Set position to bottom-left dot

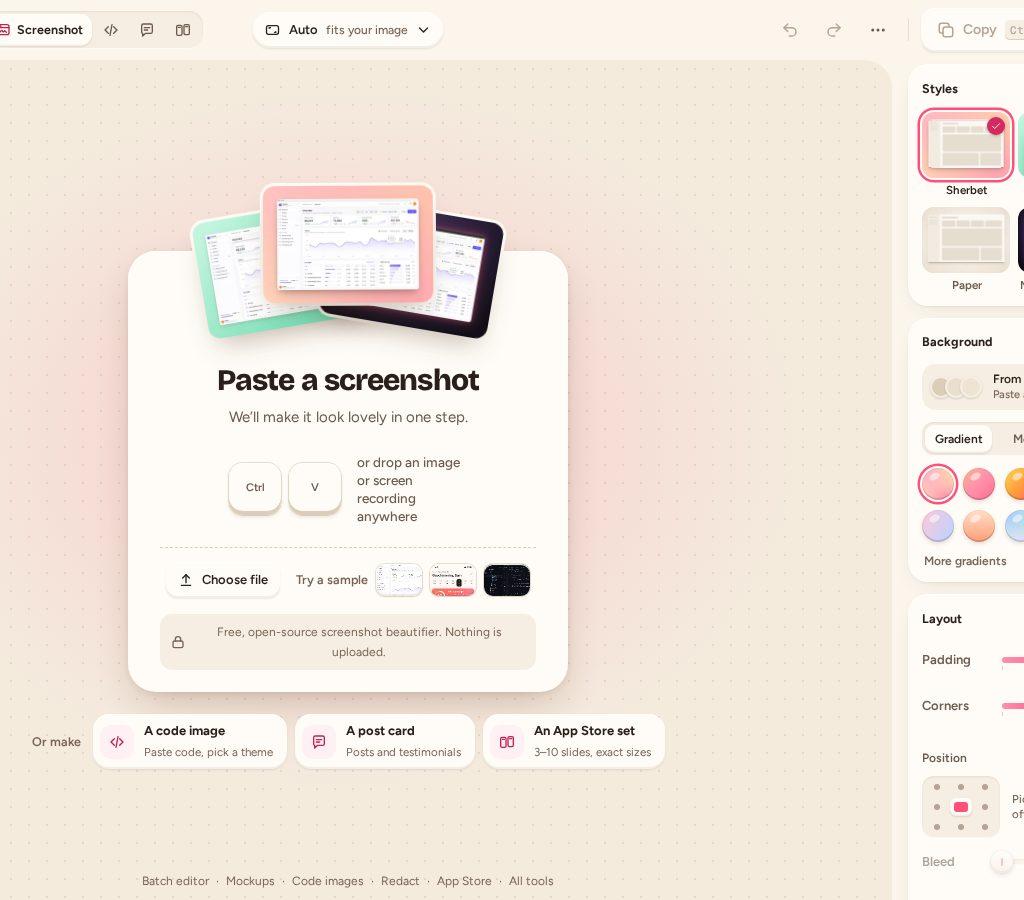coord(937,827)
